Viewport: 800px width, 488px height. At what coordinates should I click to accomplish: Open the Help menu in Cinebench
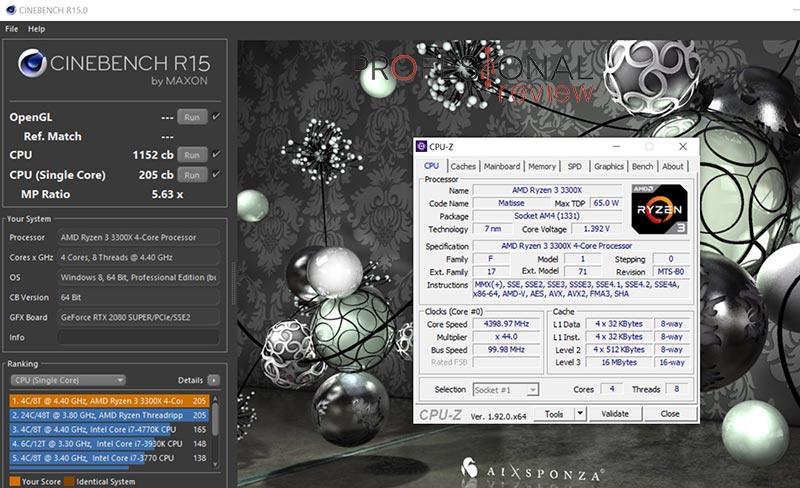click(x=36, y=29)
